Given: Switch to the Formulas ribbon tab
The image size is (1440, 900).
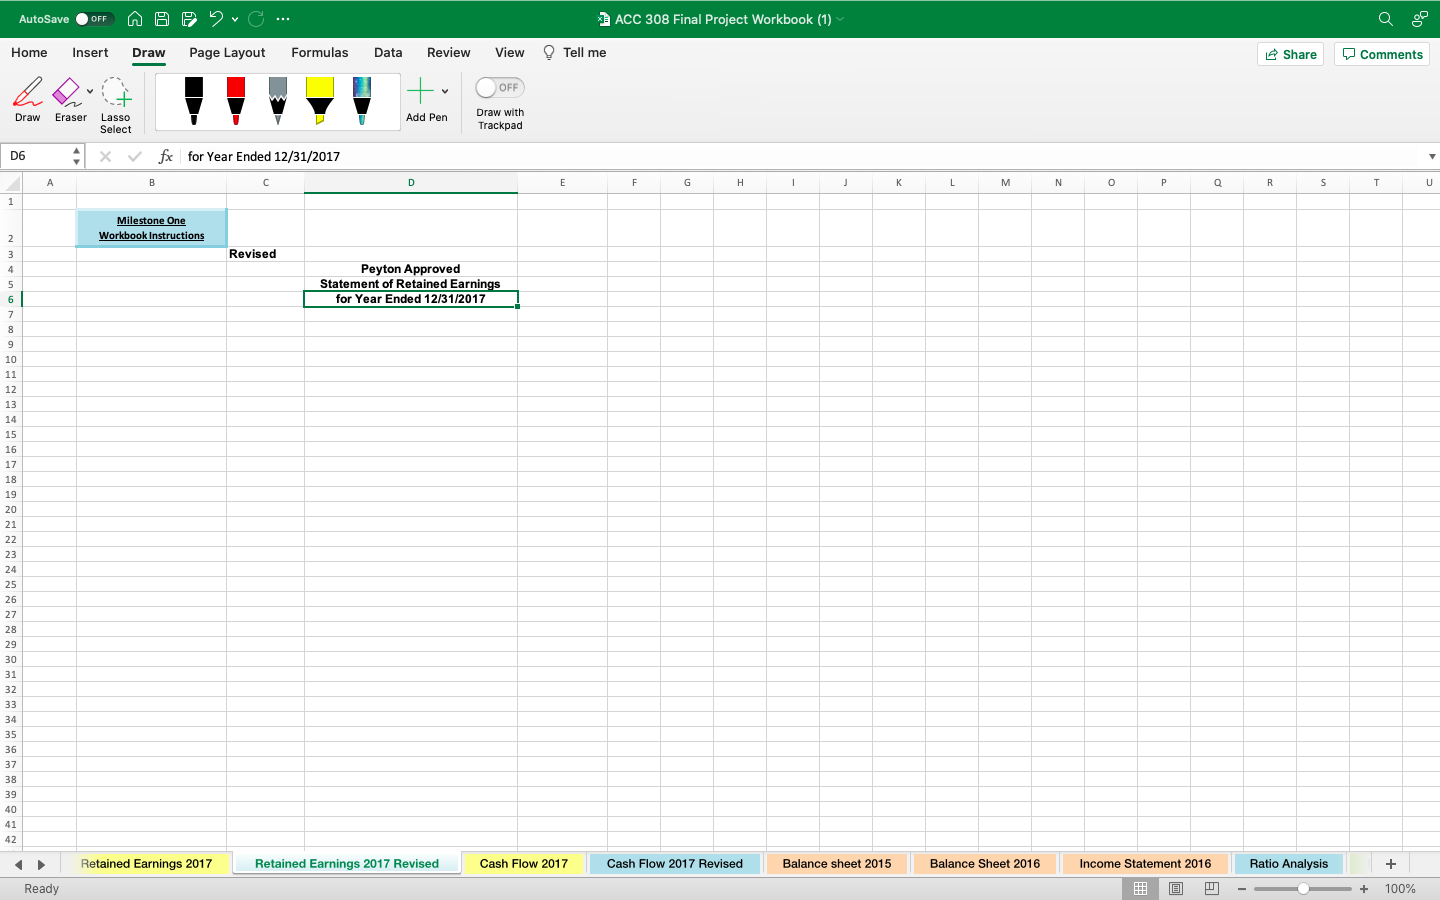Looking at the screenshot, I should (319, 52).
